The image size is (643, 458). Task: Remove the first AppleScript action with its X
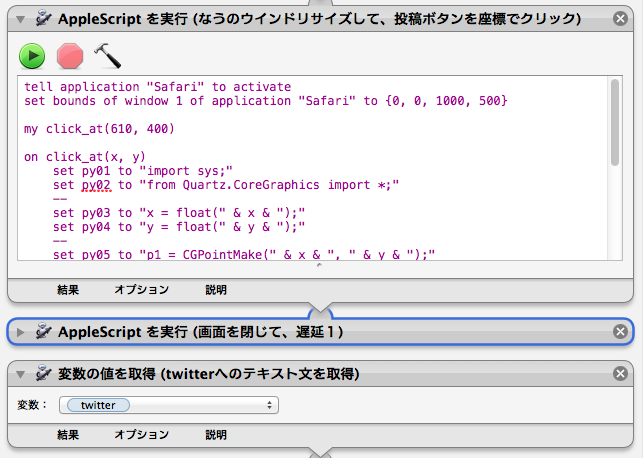(x=620, y=18)
